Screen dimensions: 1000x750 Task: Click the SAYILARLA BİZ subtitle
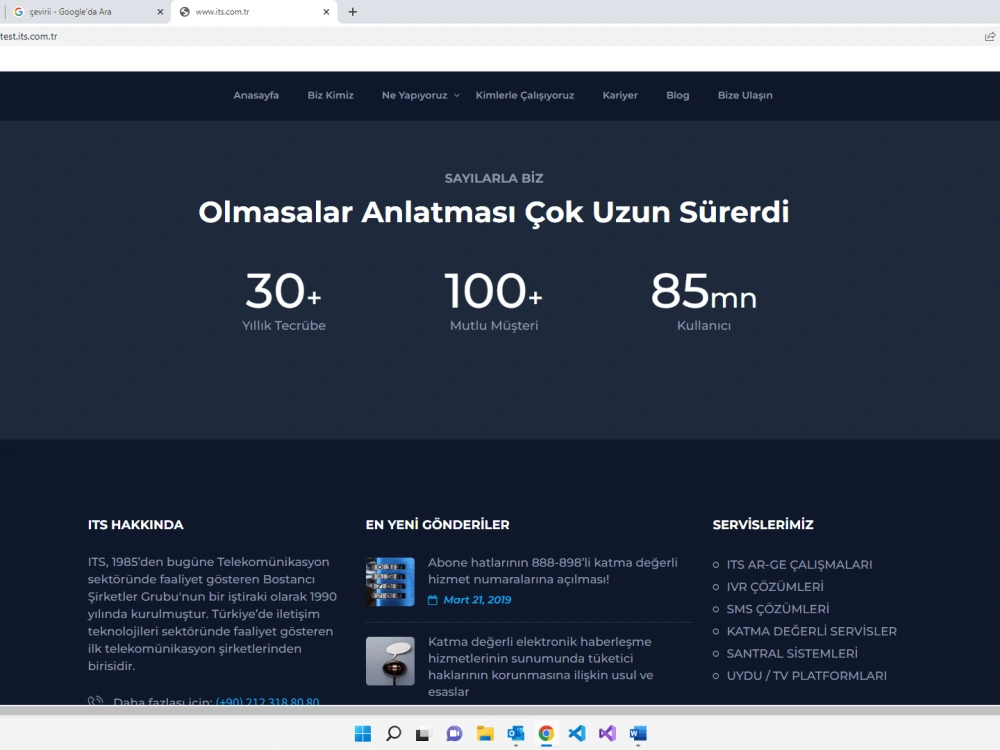pyautogui.click(x=494, y=179)
